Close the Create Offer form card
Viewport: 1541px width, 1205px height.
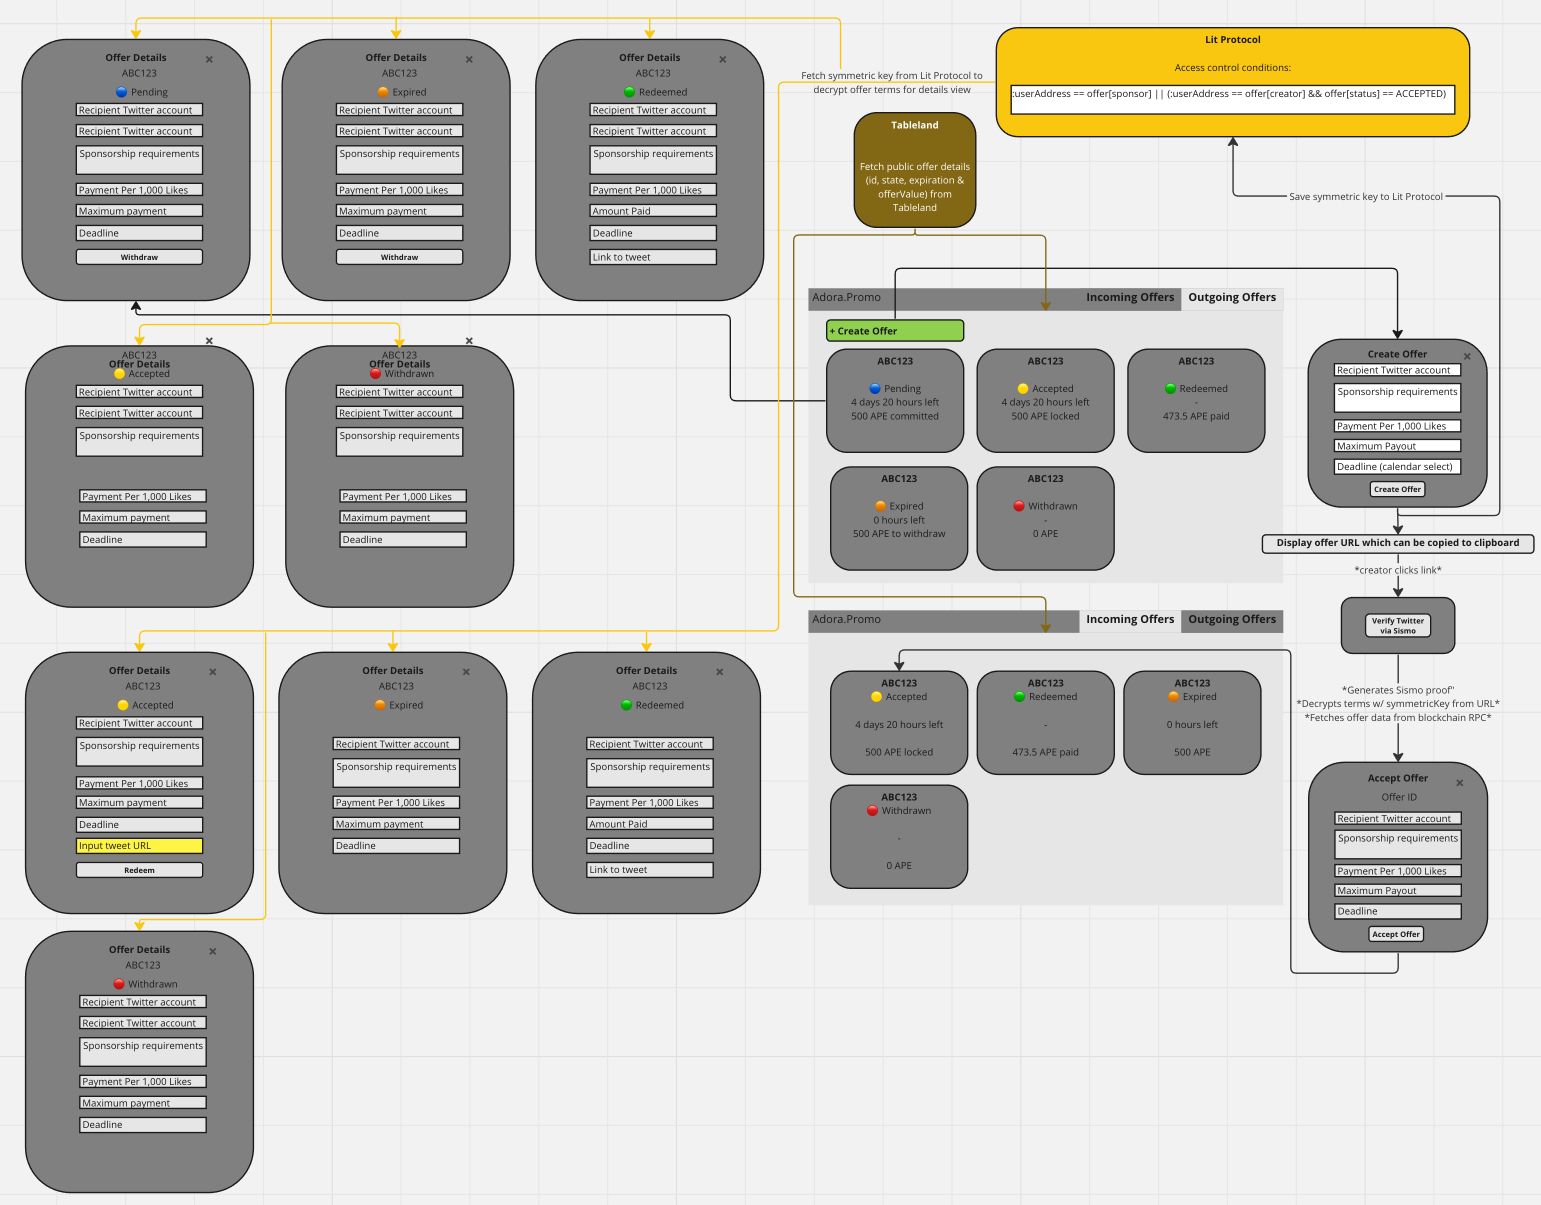[1467, 356]
